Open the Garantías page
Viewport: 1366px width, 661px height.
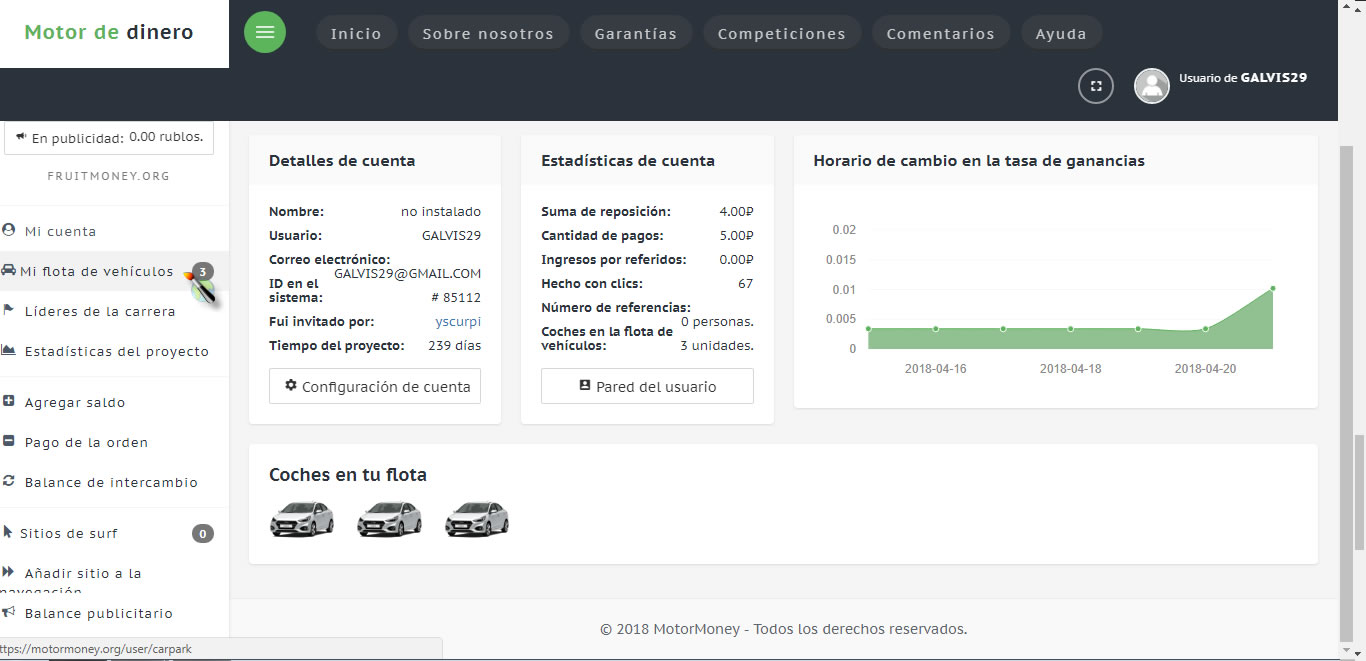coord(636,33)
